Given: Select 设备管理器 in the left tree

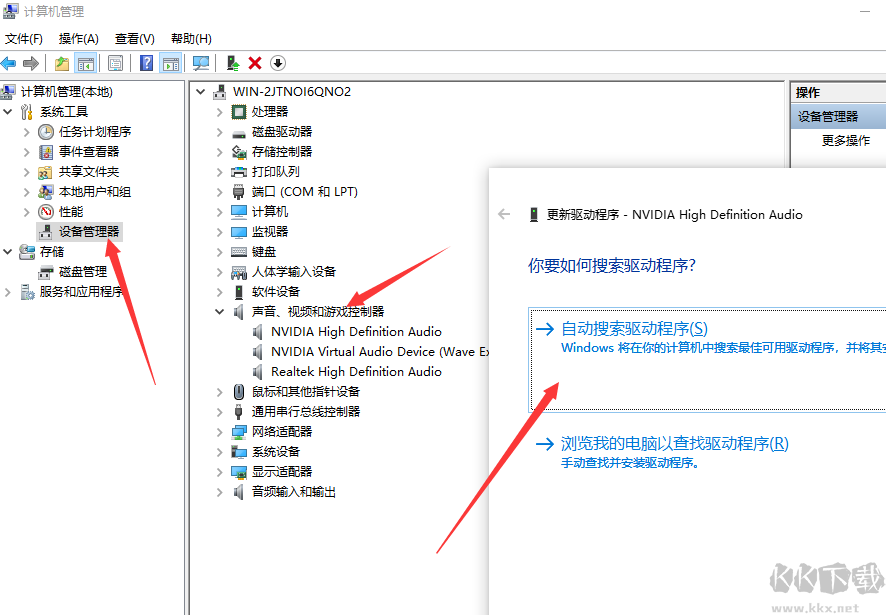Looking at the screenshot, I should pyautogui.click(x=89, y=231).
